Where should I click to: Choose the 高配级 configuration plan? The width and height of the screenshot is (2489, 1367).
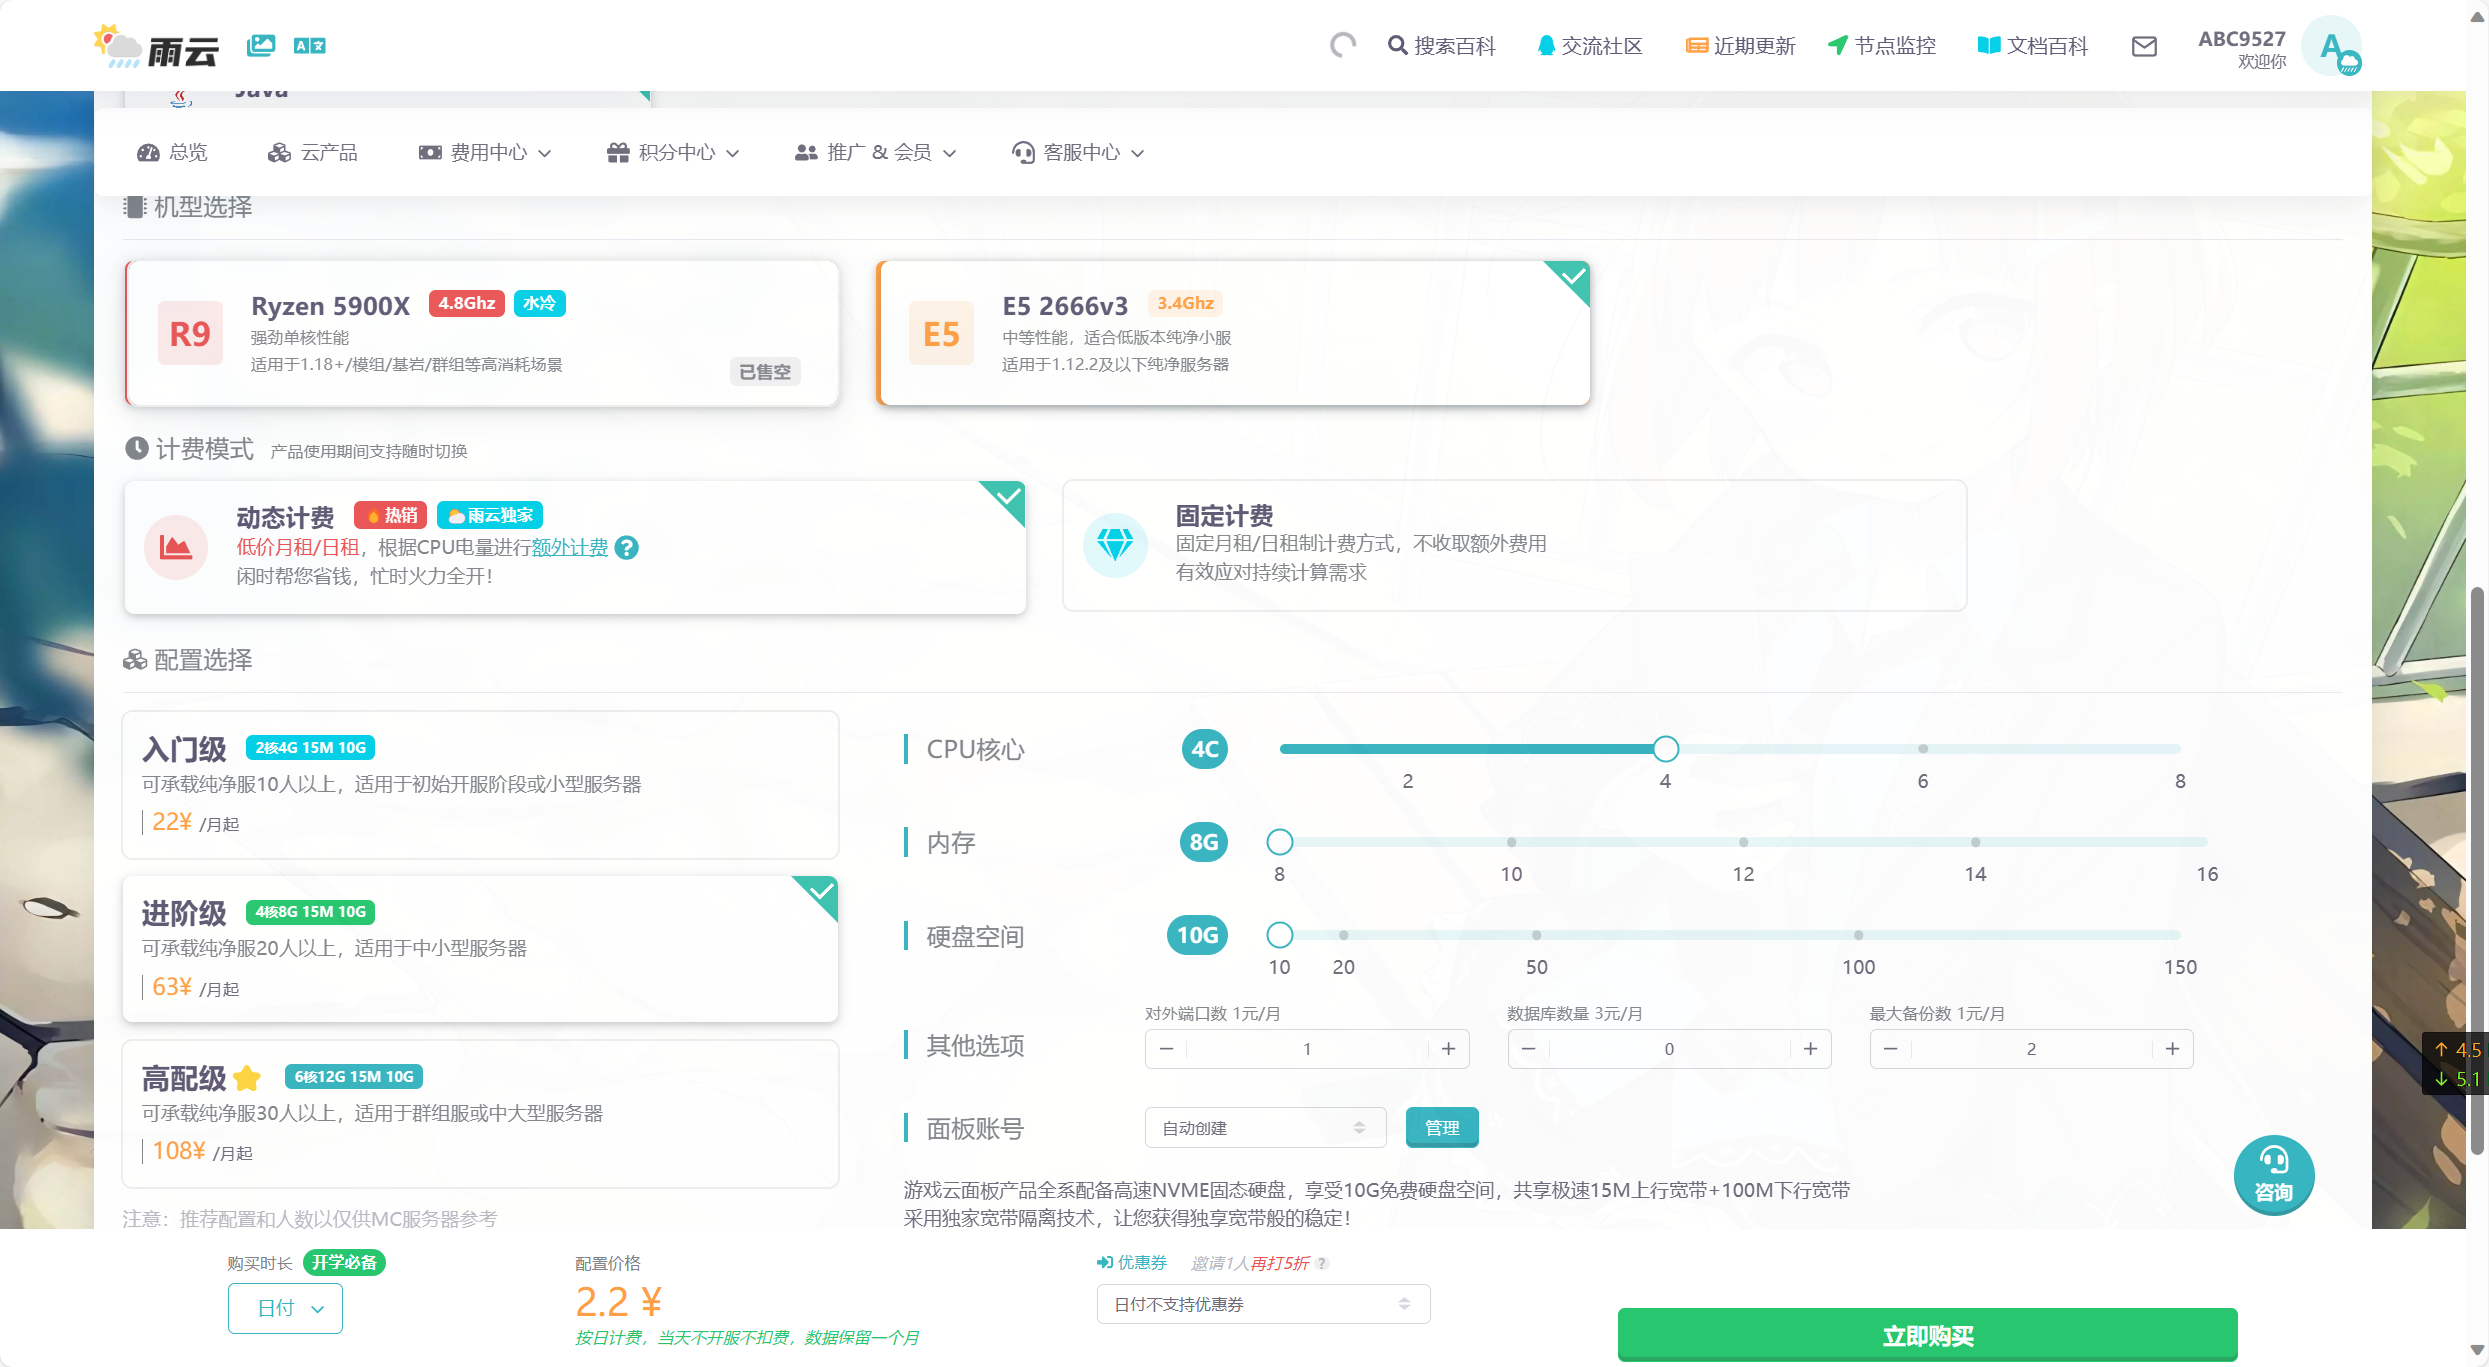point(480,1113)
